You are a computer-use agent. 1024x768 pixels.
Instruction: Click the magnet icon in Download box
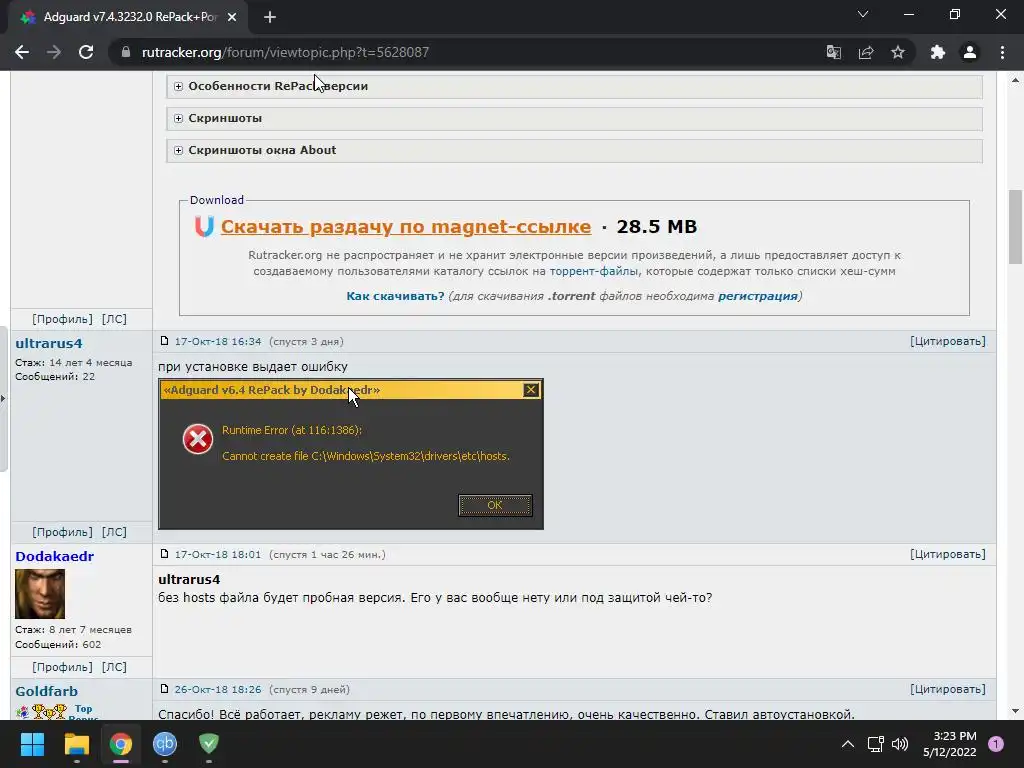204,227
